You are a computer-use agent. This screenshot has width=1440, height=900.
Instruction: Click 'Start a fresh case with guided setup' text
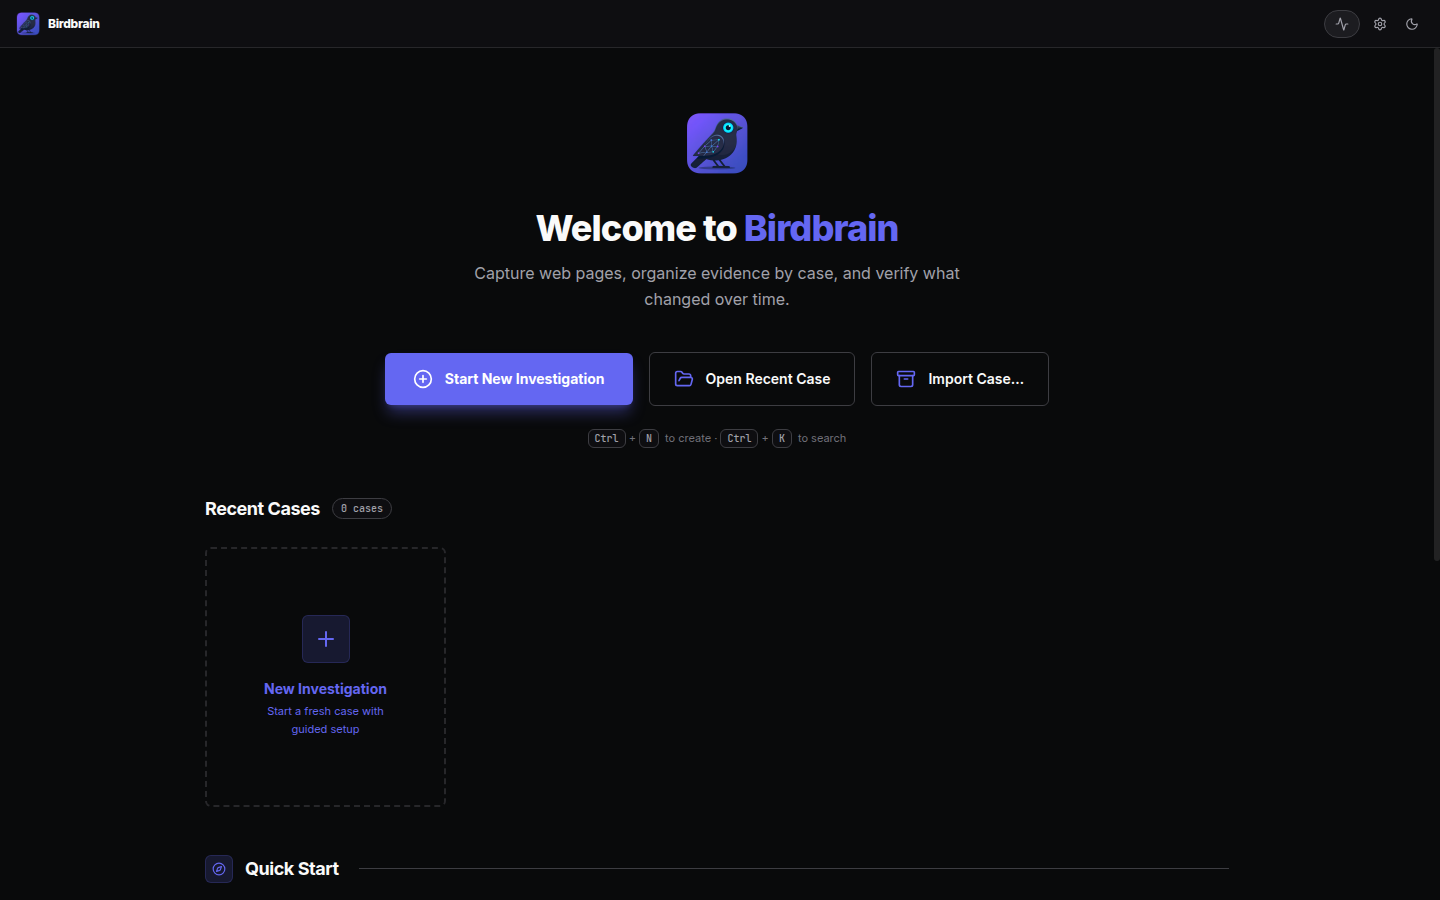point(325,720)
